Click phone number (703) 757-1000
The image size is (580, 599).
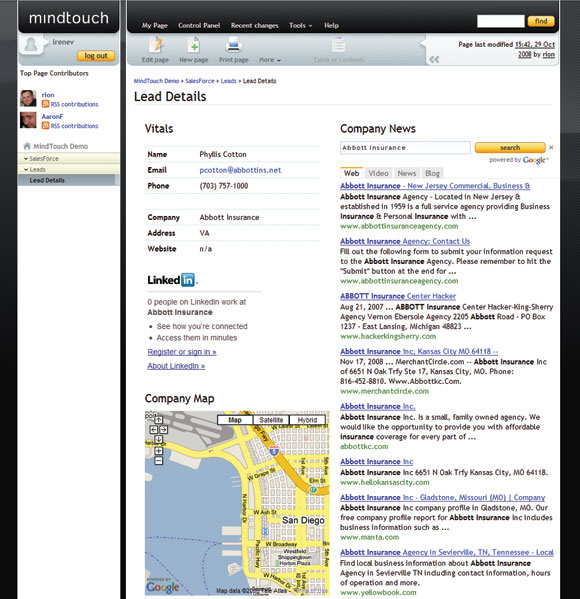224,186
